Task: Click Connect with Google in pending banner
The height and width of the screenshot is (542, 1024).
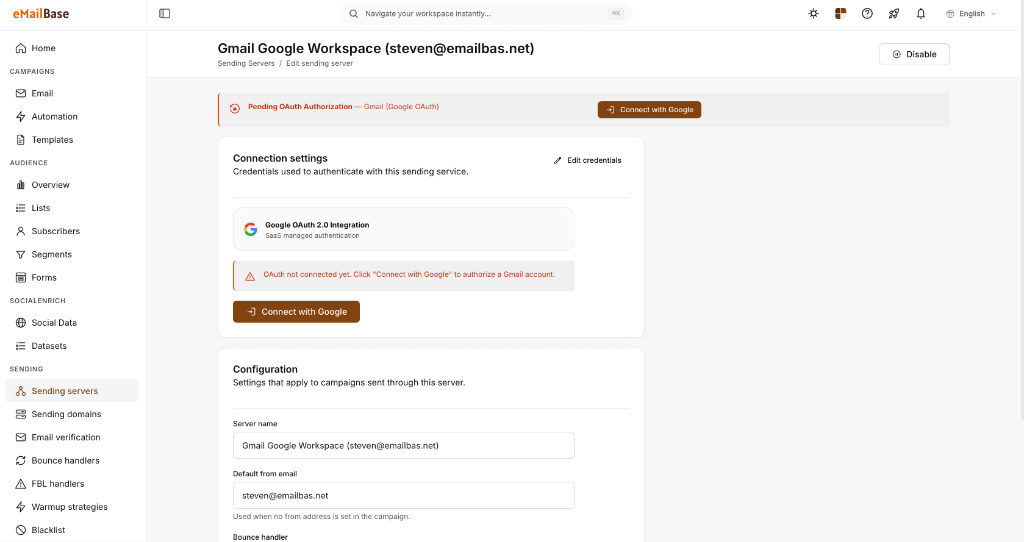Action: tap(649, 110)
